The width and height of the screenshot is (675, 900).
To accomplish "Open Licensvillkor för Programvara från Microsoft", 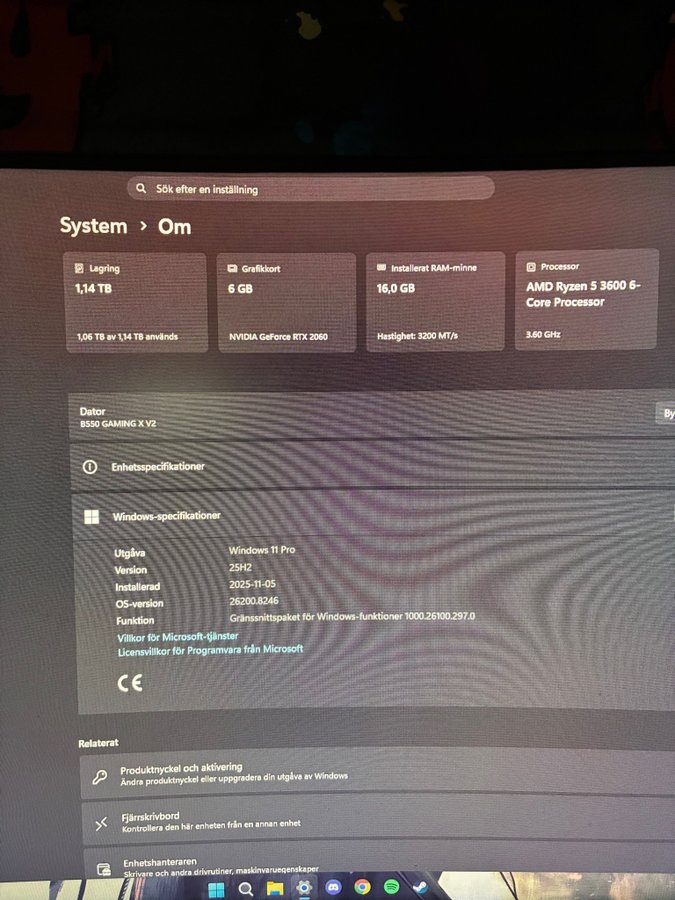I will (x=210, y=650).
